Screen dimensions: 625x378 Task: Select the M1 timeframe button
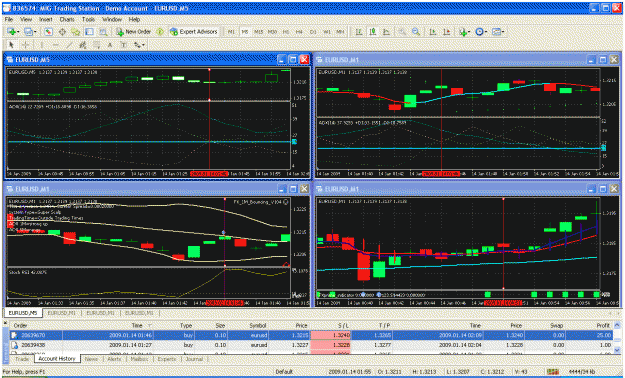231,32
